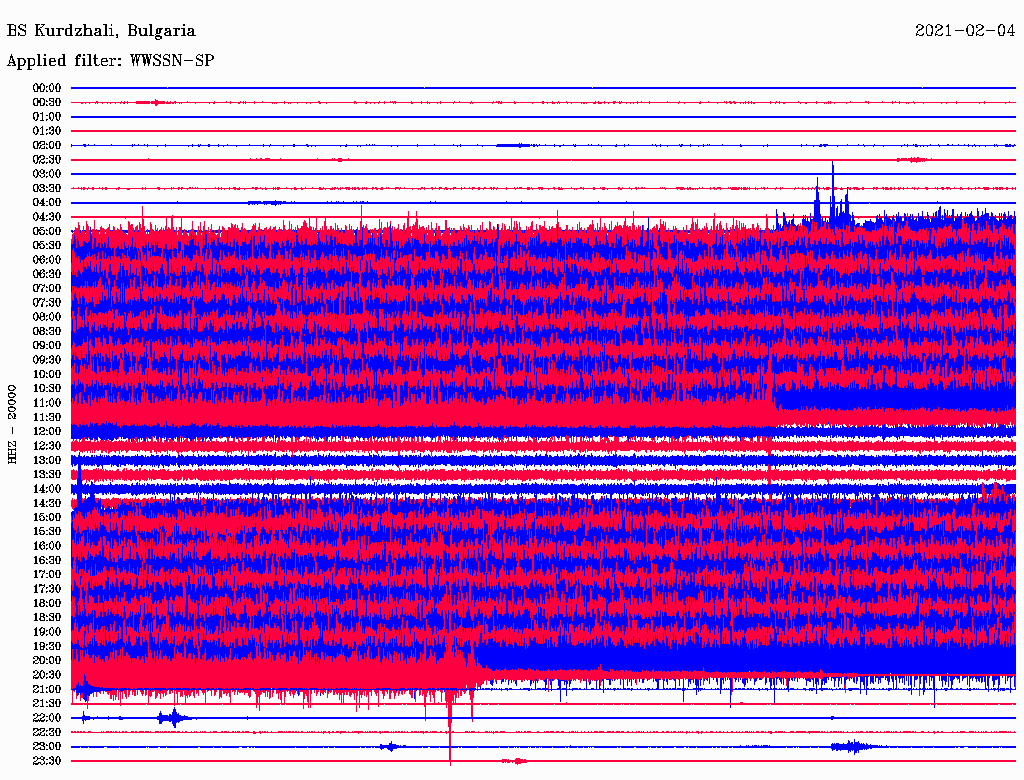
Task: Click the 01:30 time label
Action: point(47,131)
